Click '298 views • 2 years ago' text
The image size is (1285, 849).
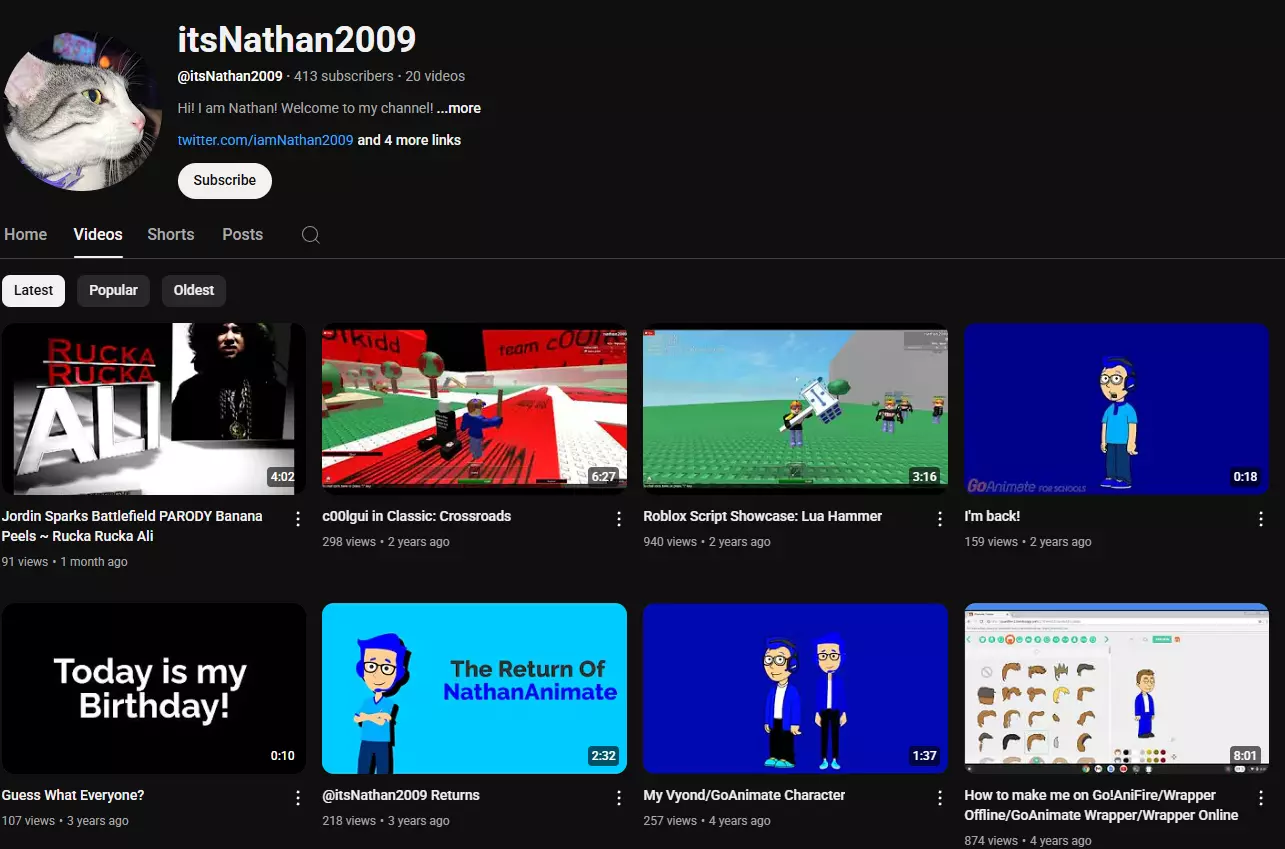(x=386, y=542)
